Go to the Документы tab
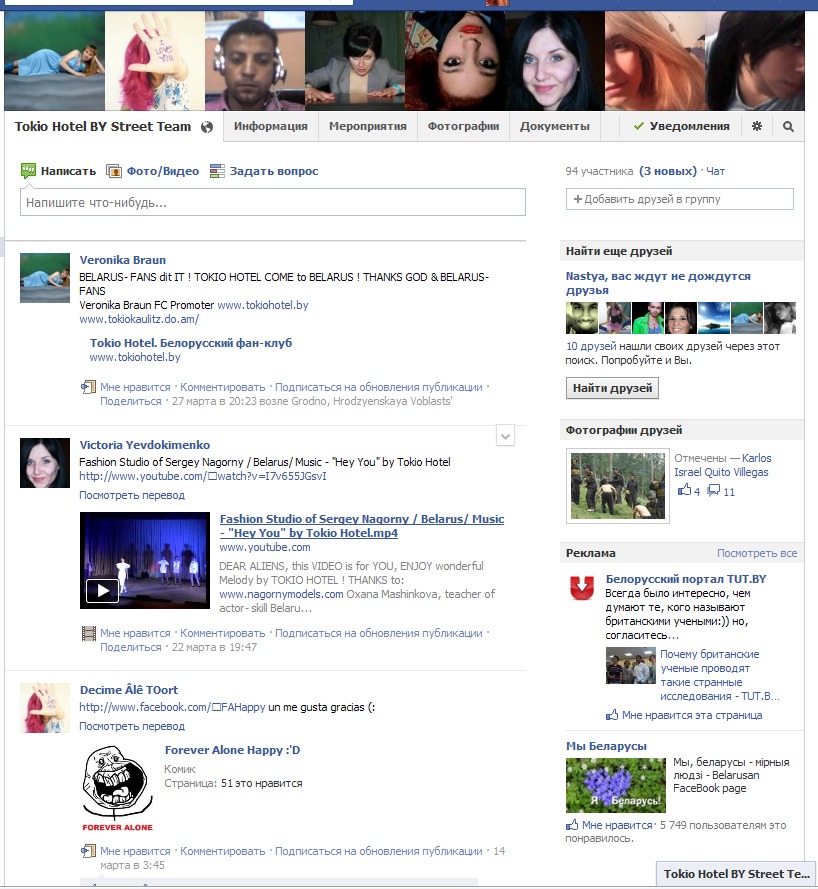Viewport: 818px width, 889px height. pos(555,126)
